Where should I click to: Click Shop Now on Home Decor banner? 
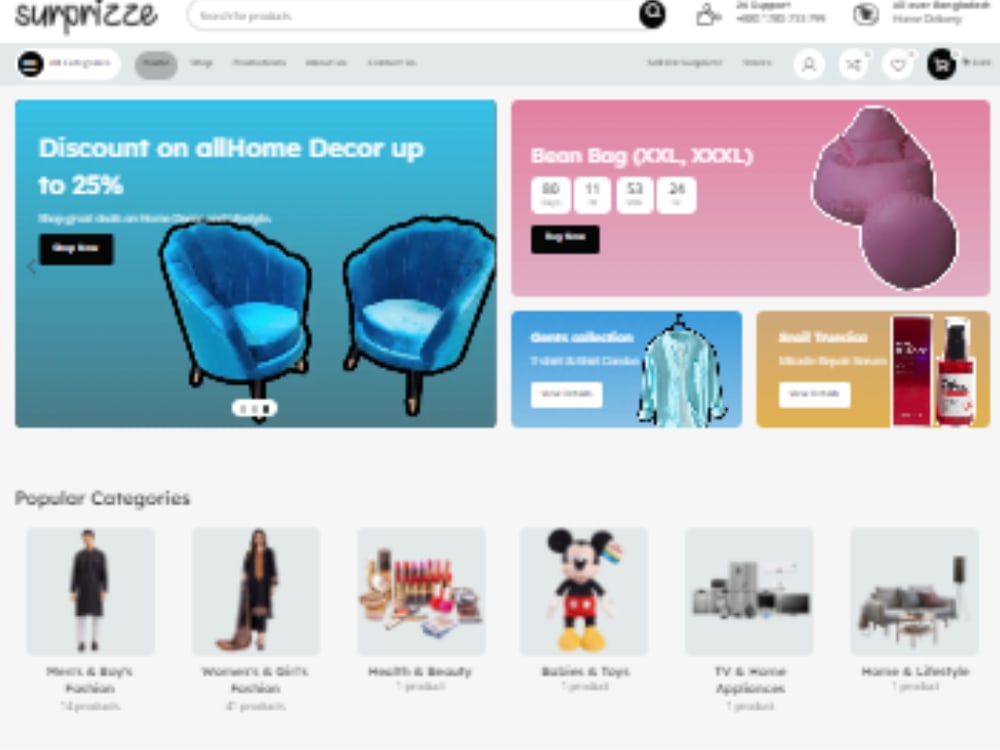tap(77, 249)
